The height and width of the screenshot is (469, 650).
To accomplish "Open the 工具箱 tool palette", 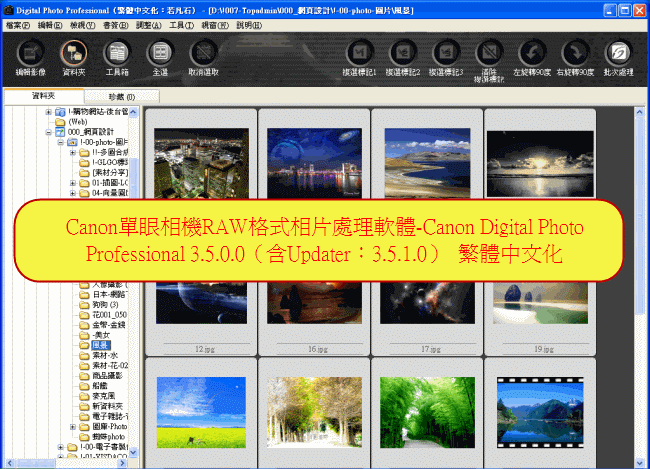I will pos(117,55).
